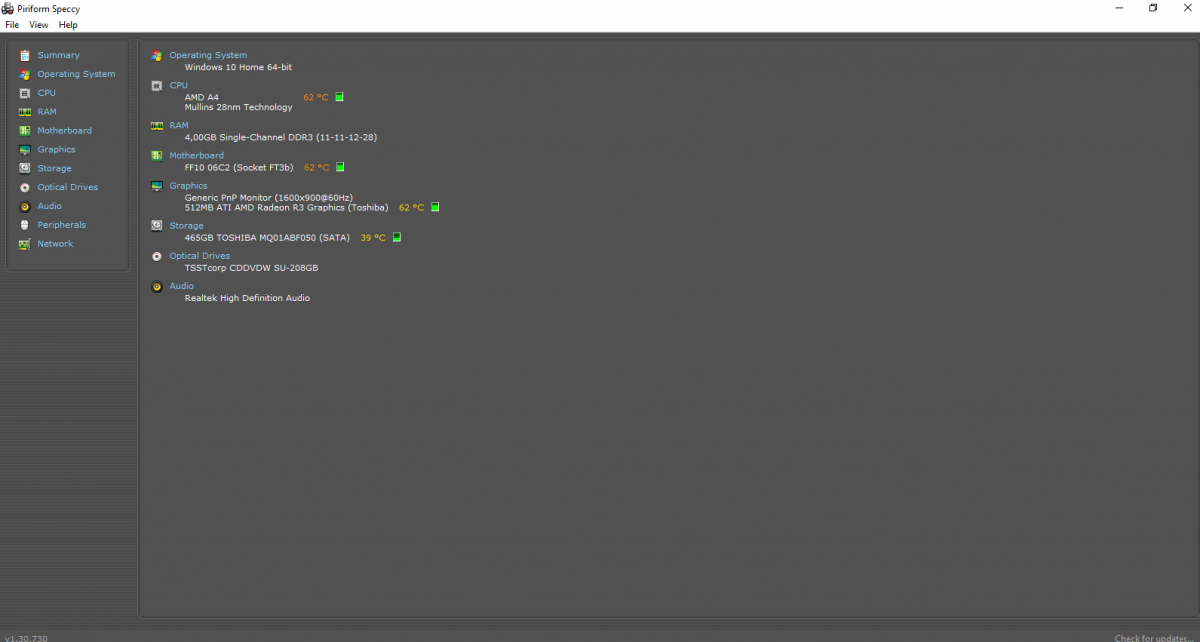Image resolution: width=1200 pixels, height=642 pixels.
Task: Click the green temperature indicator next to Radeon R3
Action: coord(435,207)
